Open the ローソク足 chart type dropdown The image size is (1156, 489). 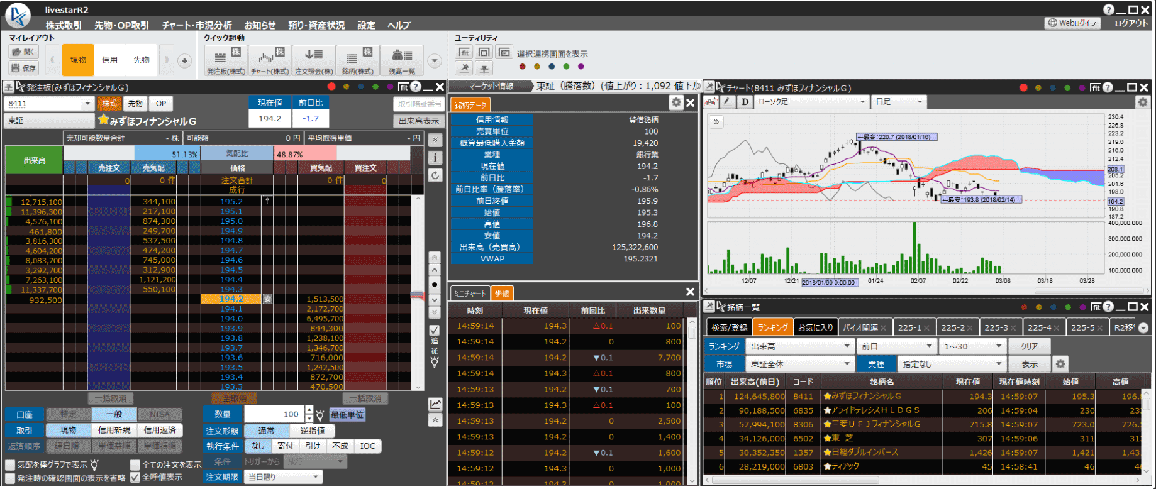click(x=811, y=102)
